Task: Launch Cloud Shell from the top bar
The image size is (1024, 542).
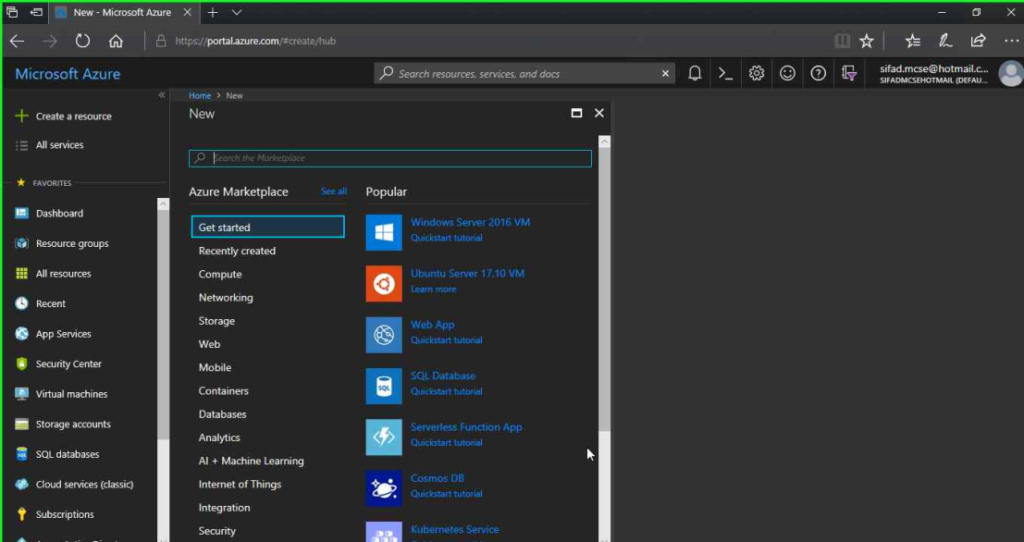Action: click(x=726, y=74)
